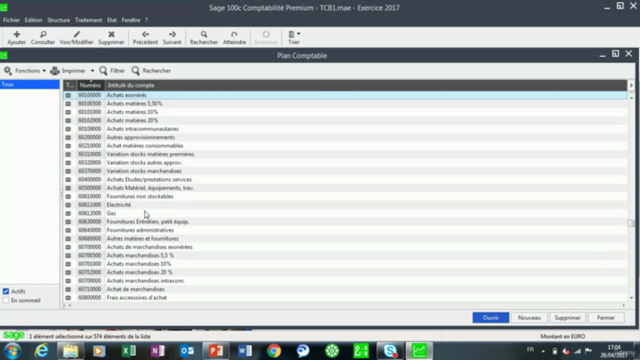Open Outlook from the taskbar

coord(187,351)
